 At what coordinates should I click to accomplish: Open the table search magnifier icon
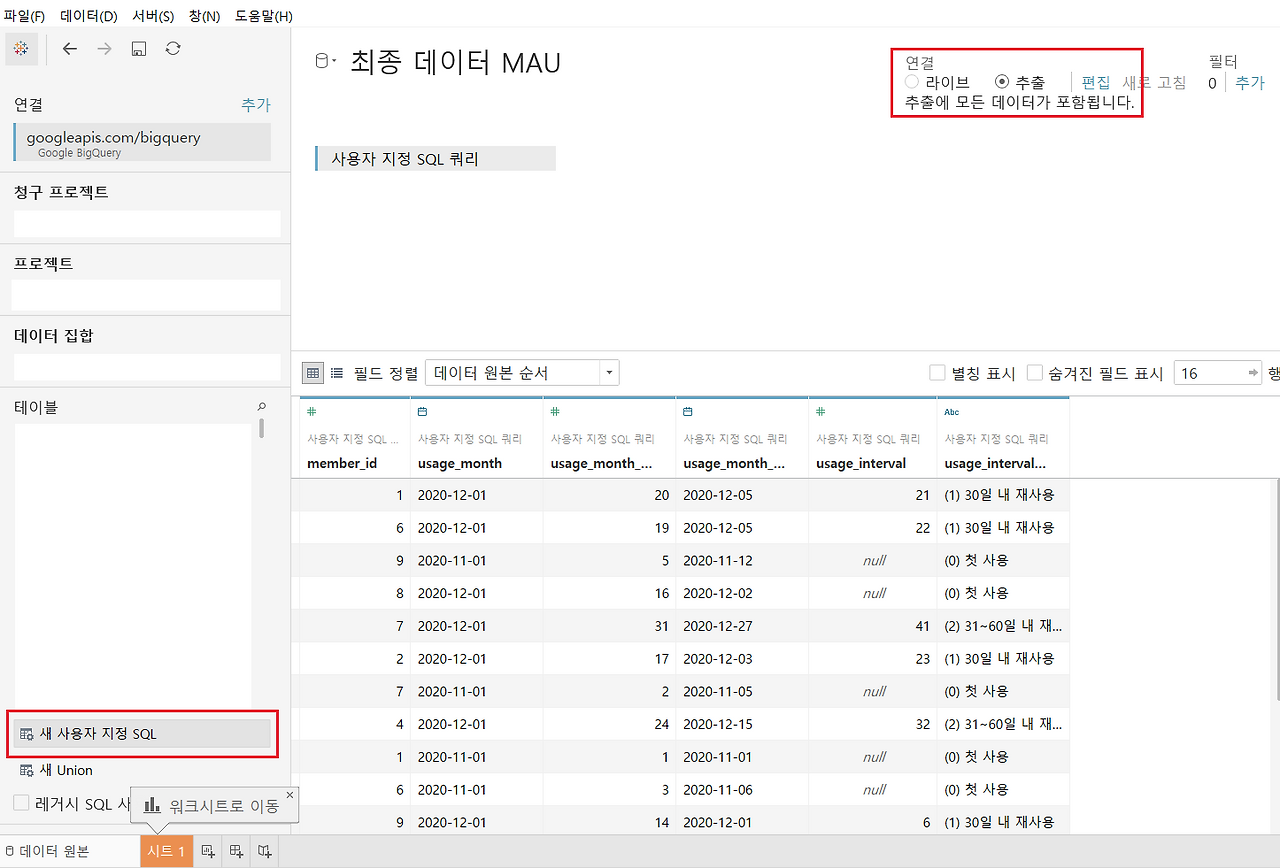pyautogui.click(x=261, y=407)
